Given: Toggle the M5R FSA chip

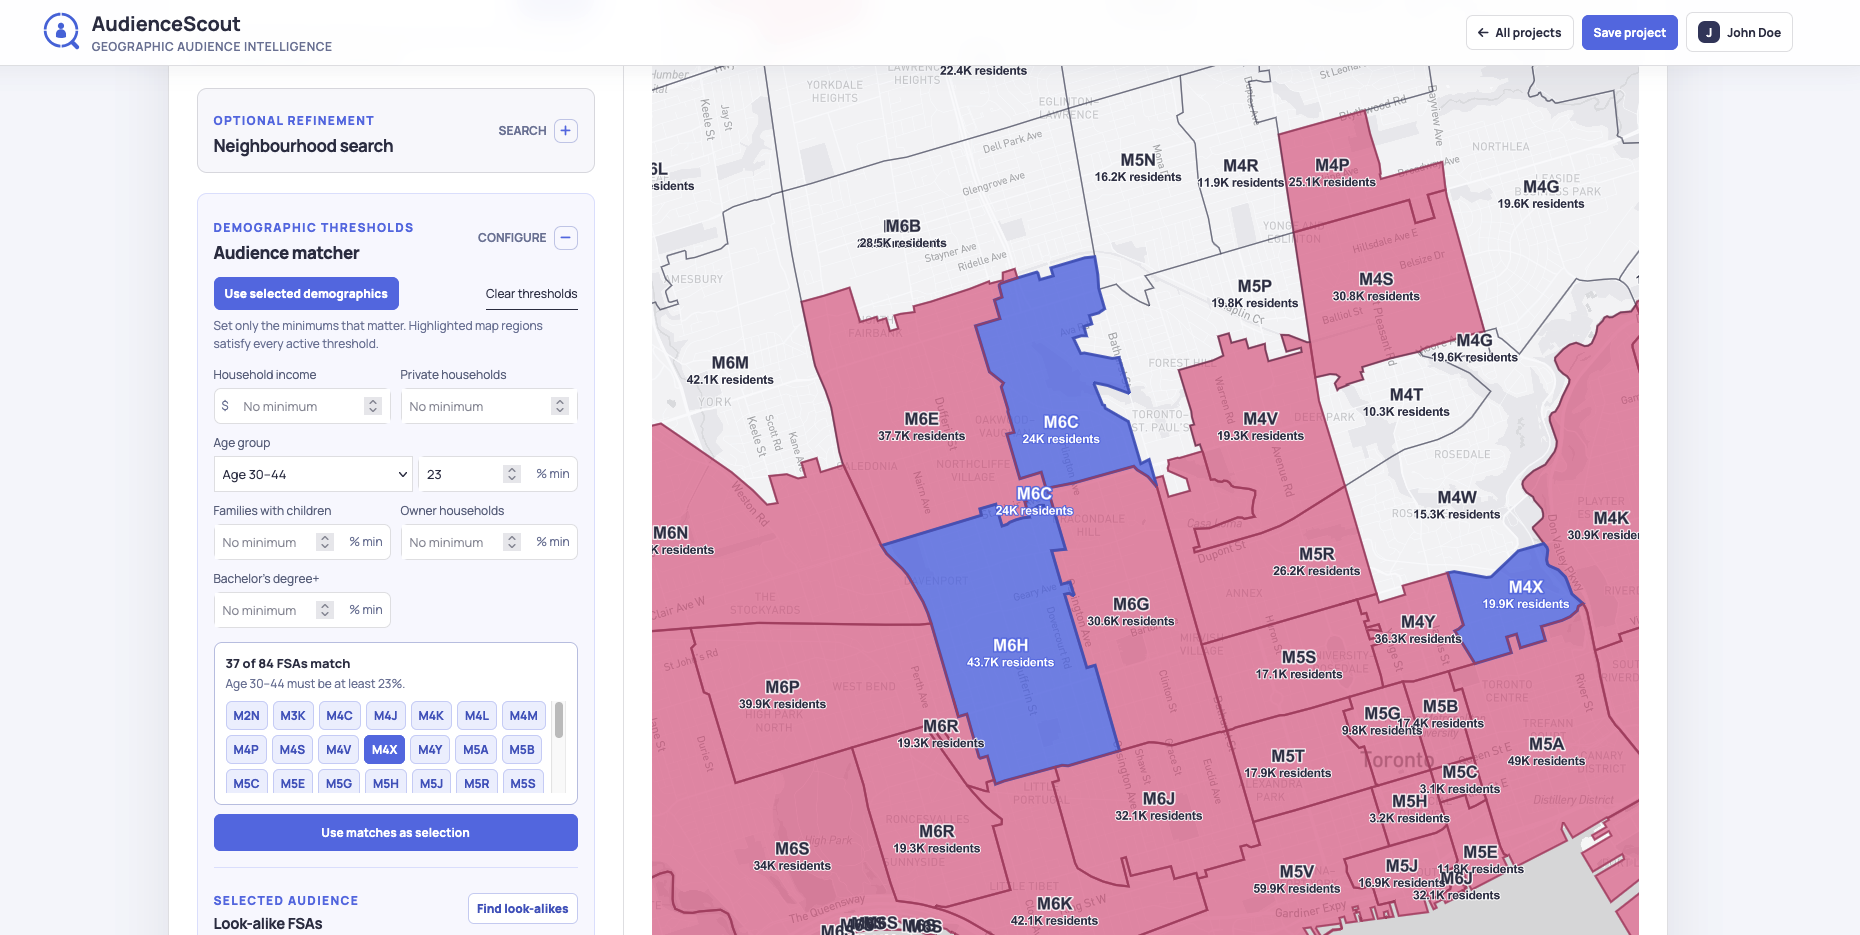Looking at the screenshot, I should click(x=477, y=783).
